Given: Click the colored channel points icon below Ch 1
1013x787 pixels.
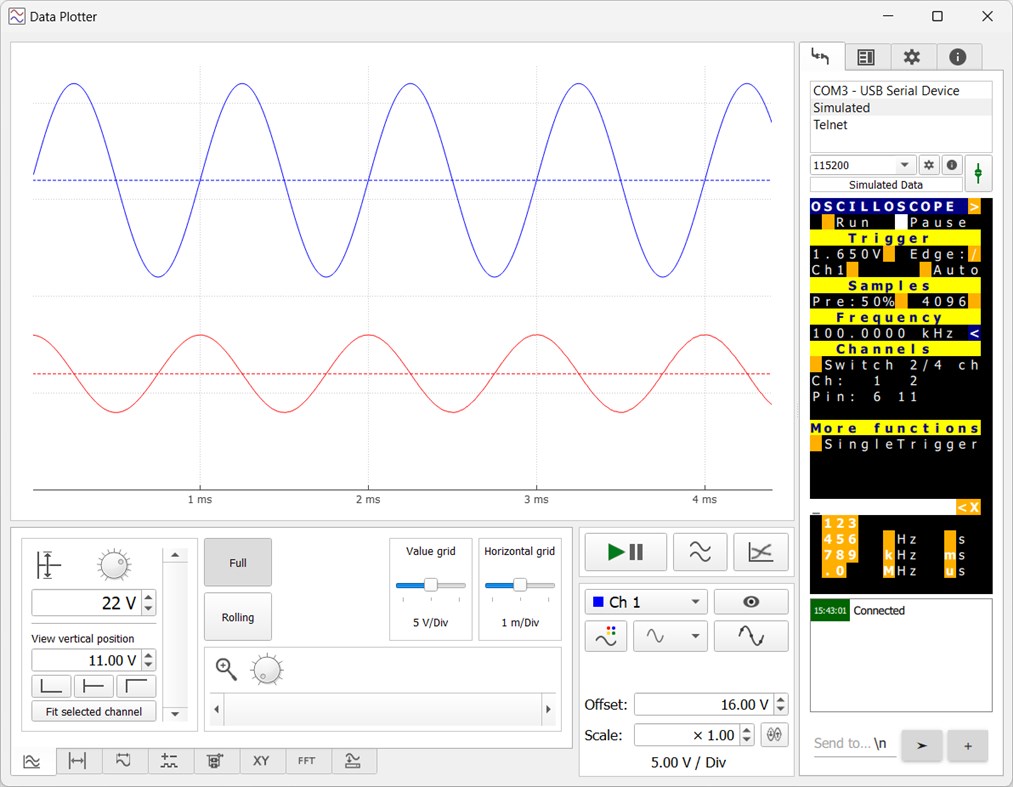Looking at the screenshot, I should (x=606, y=635).
